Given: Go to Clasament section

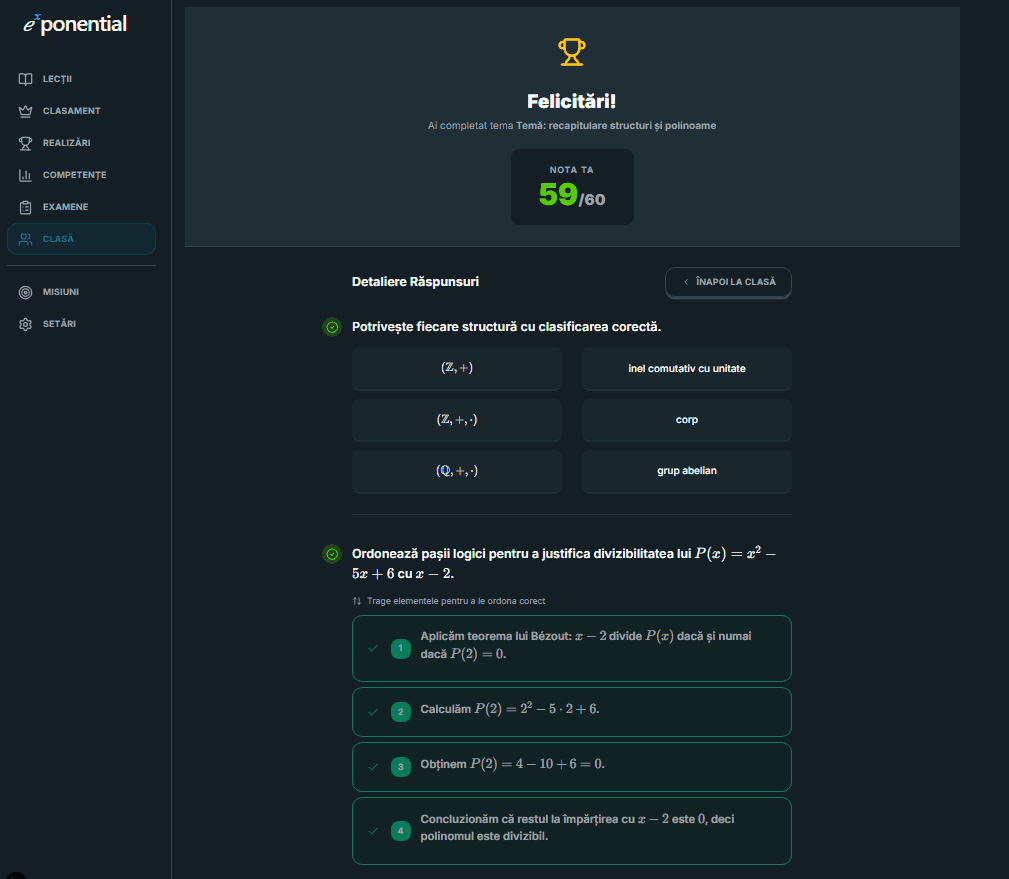Looking at the screenshot, I should pos(81,111).
